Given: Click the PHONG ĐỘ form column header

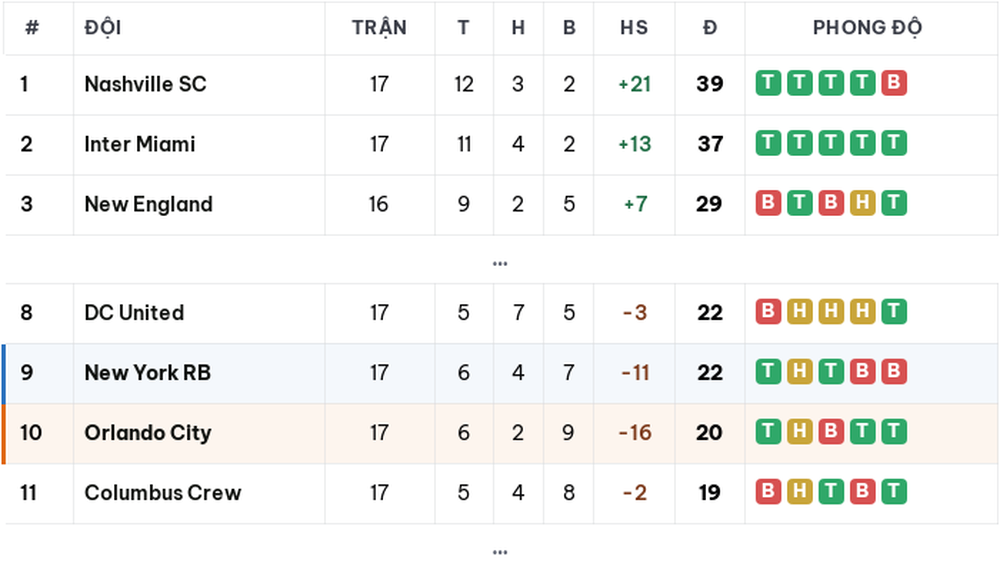Looking at the screenshot, I should [x=867, y=27].
